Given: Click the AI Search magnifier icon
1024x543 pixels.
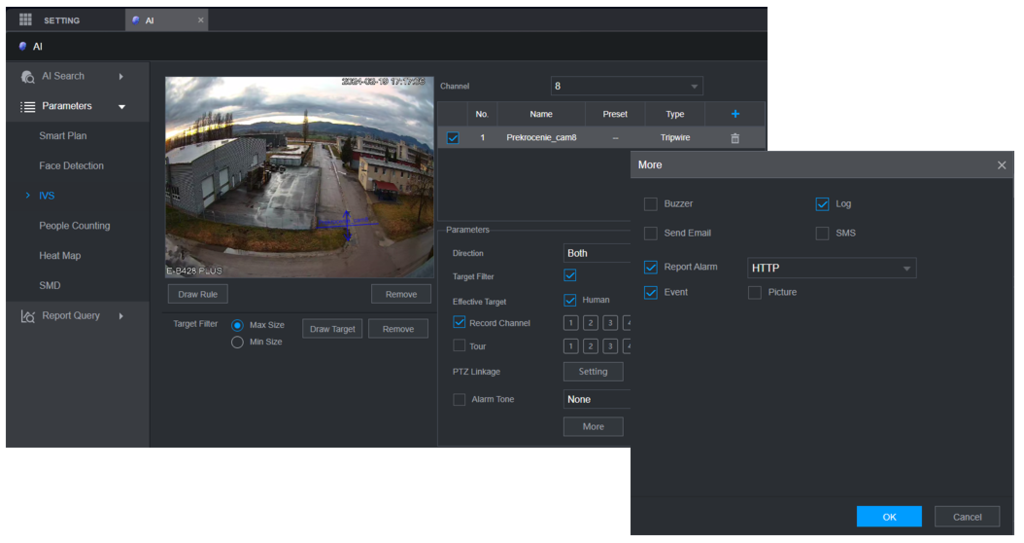Looking at the screenshot, I should pos(28,77).
